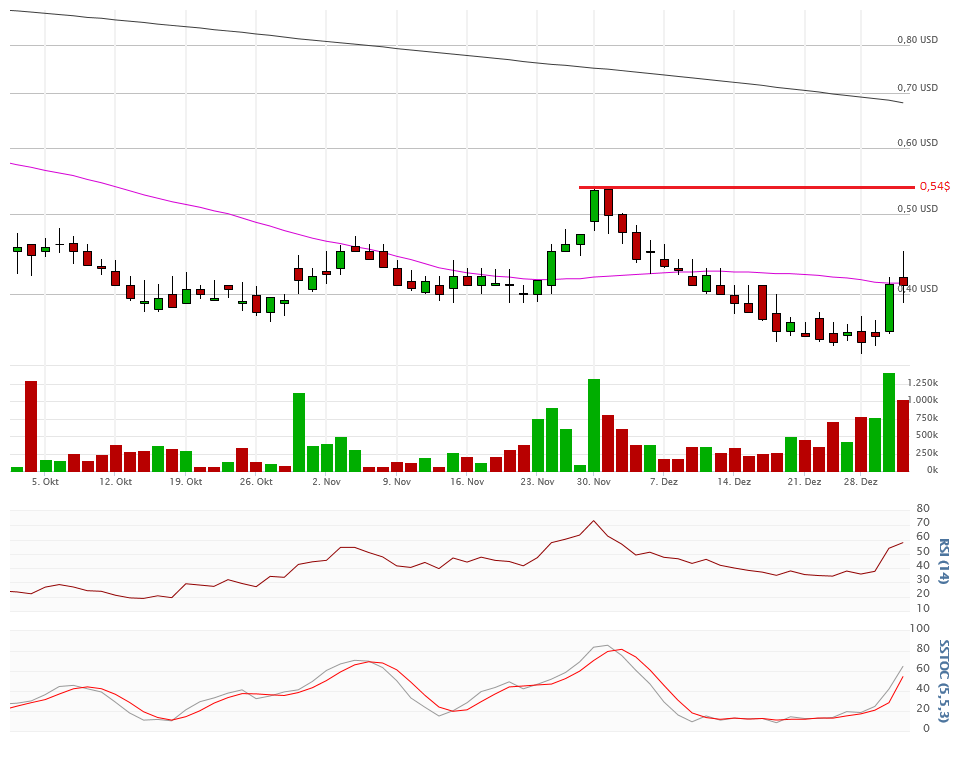The height and width of the screenshot is (765, 968).
Task: Click the 23. Nov date marker
Action: 537,482
